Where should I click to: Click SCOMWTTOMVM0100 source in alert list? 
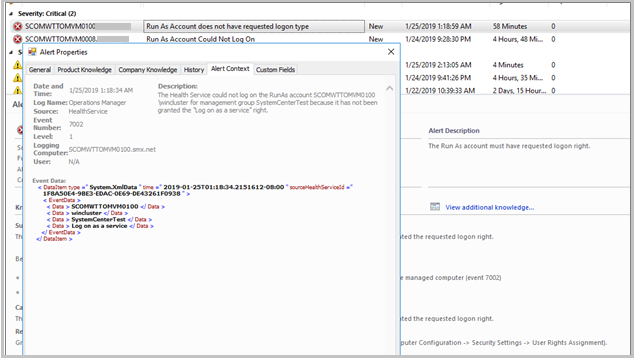coord(60,26)
